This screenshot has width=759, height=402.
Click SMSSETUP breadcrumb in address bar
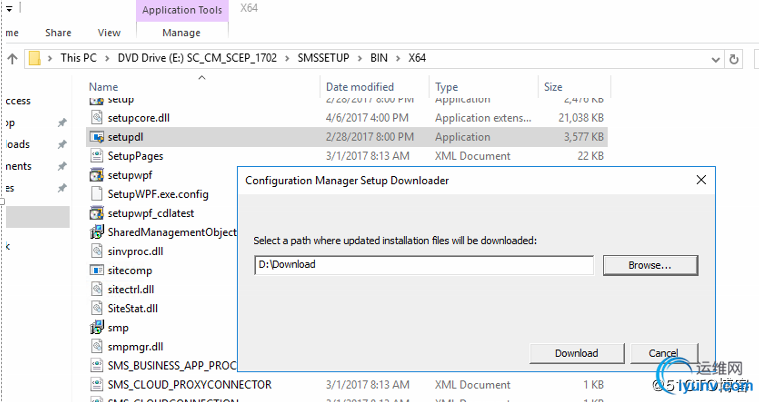[x=323, y=58]
